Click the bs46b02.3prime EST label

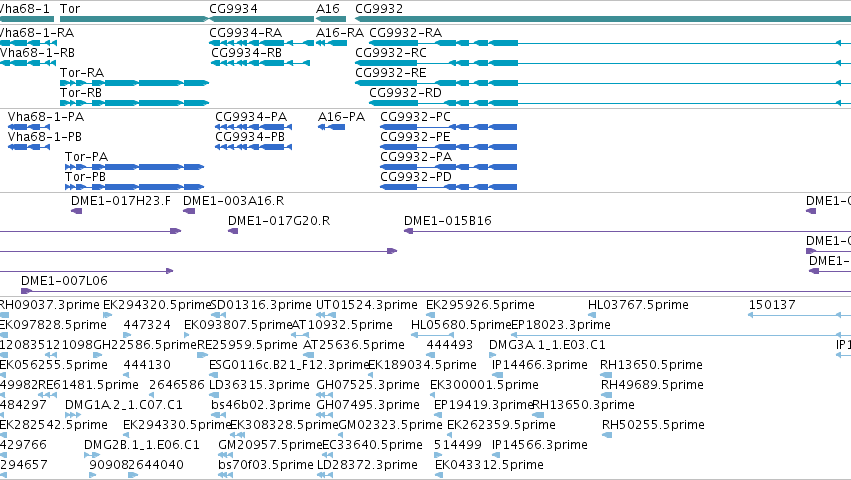point(261,405)
